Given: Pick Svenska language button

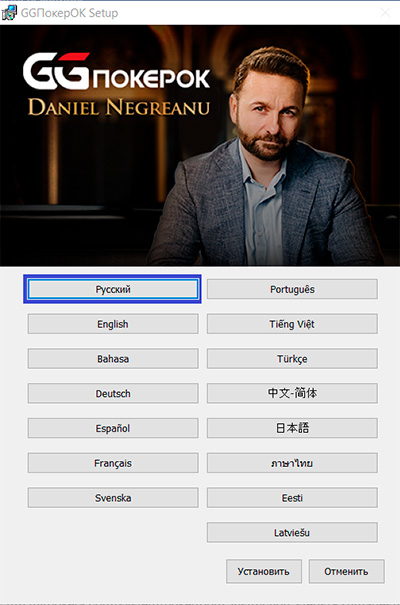Looking at the screenshot, I should point(113,497).
